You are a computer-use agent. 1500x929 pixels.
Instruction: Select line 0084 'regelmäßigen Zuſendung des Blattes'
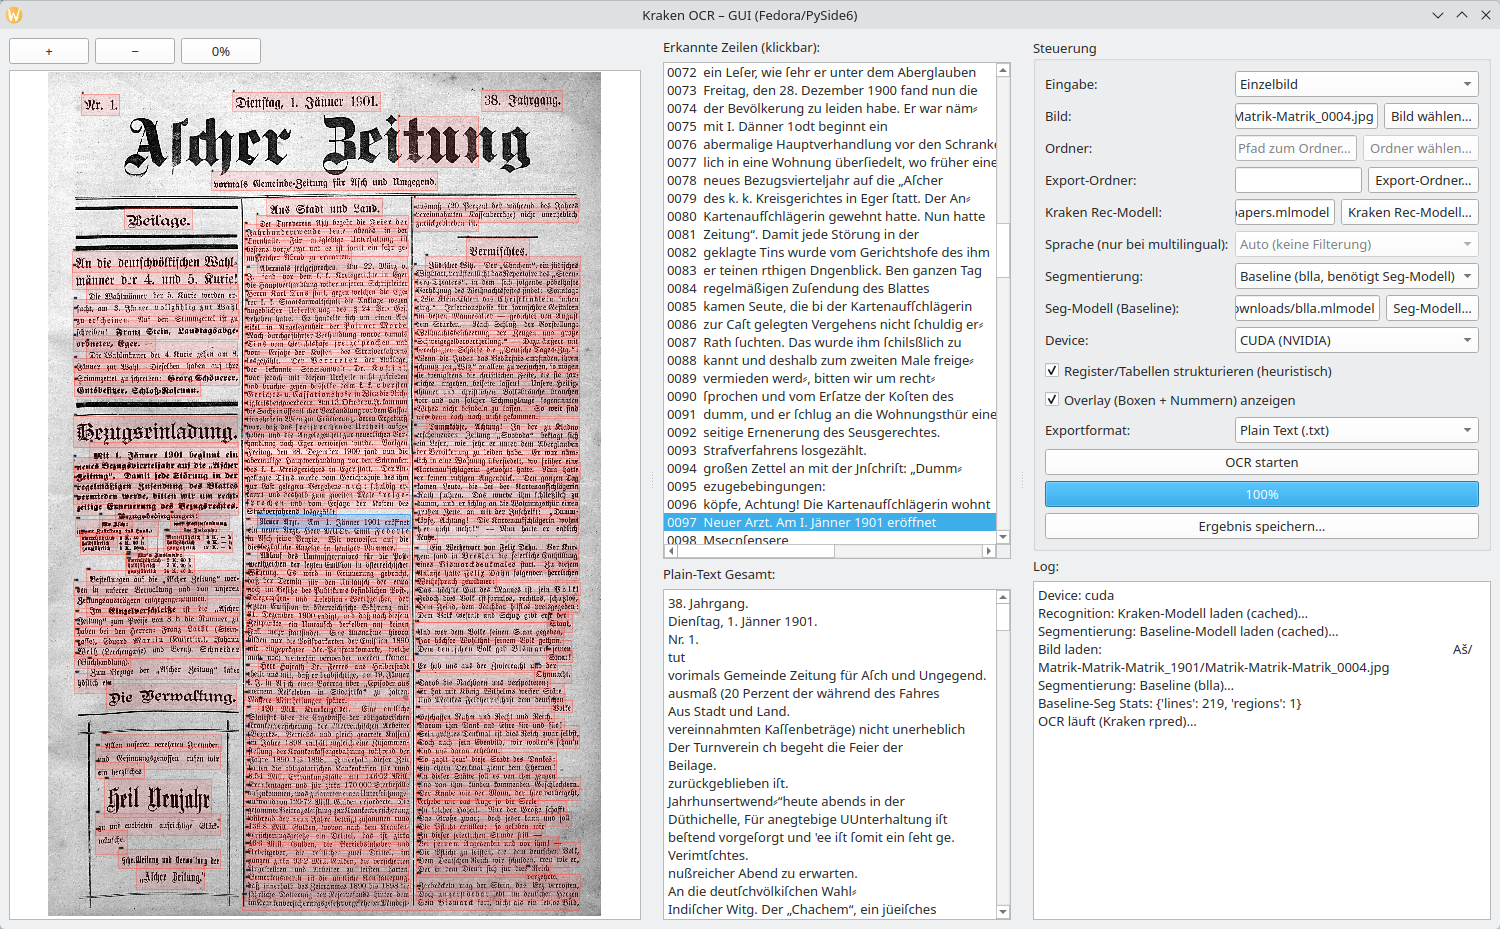pos(830,288)
